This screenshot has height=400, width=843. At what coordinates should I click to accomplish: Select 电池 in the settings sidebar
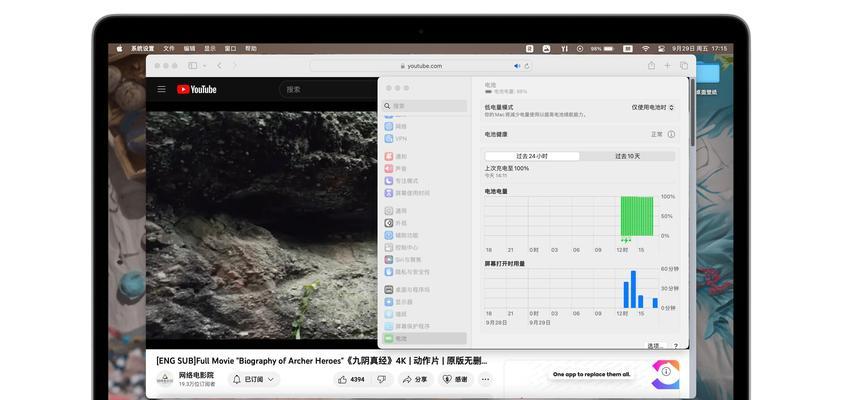click(x=425, y=339)
